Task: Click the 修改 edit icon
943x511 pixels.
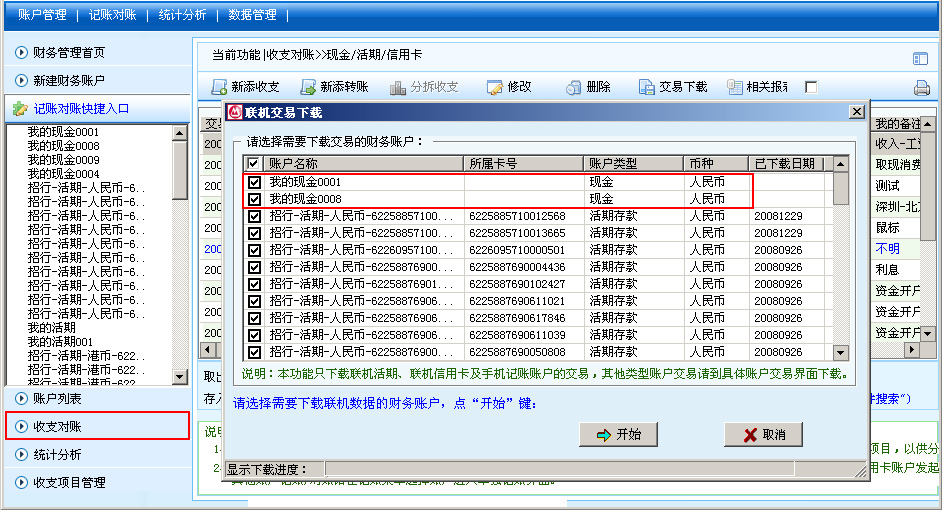Action: pos(495,87)
